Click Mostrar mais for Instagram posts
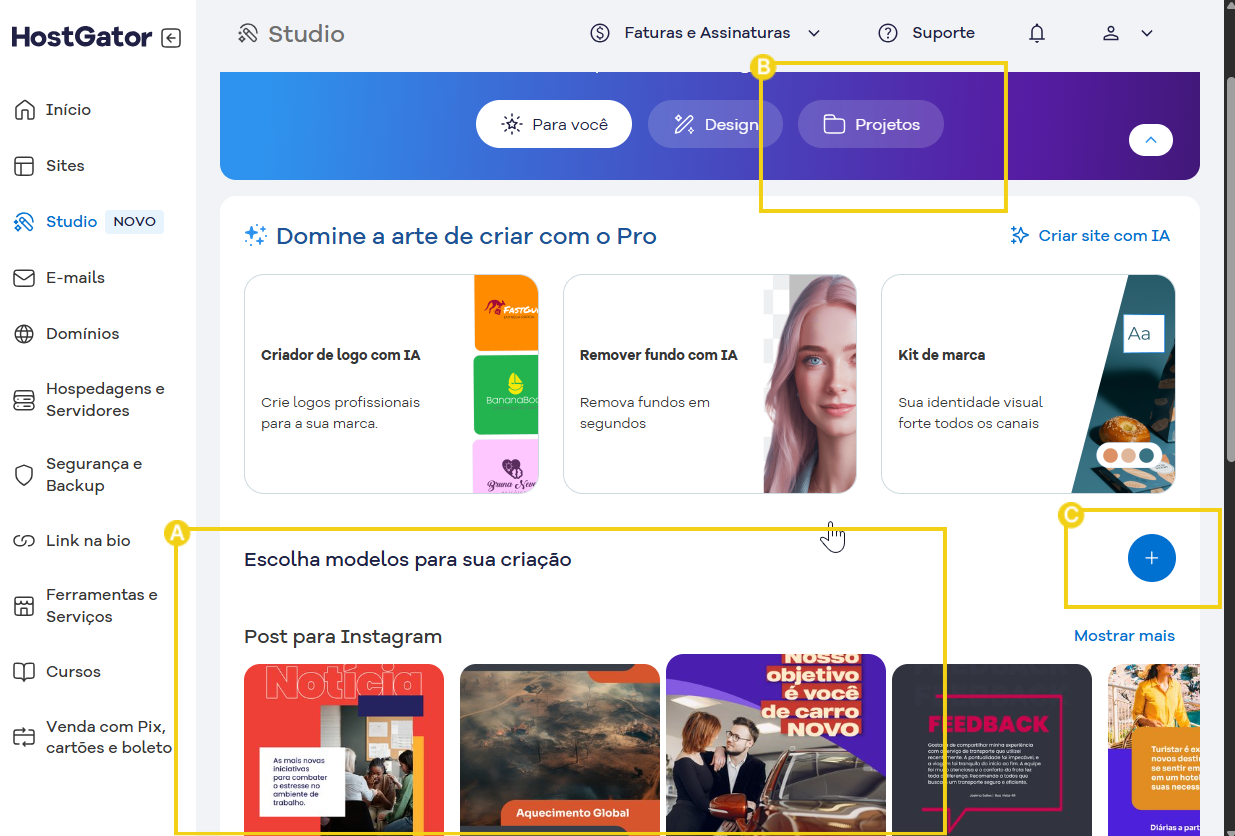Image resolution: width=1235 pixels, height=836 pixels. tap(1124, 636)
